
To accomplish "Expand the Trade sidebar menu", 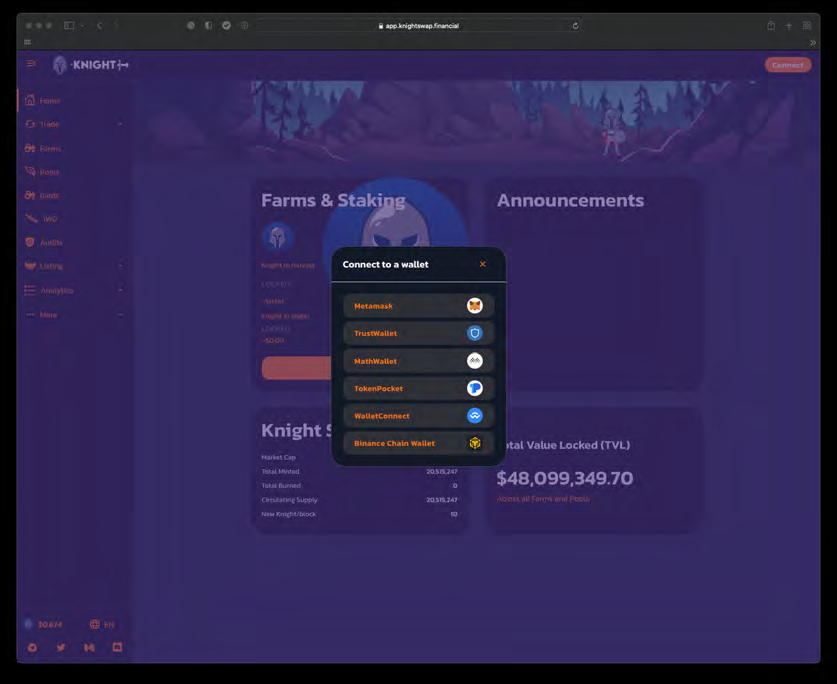I will [73, 124].
